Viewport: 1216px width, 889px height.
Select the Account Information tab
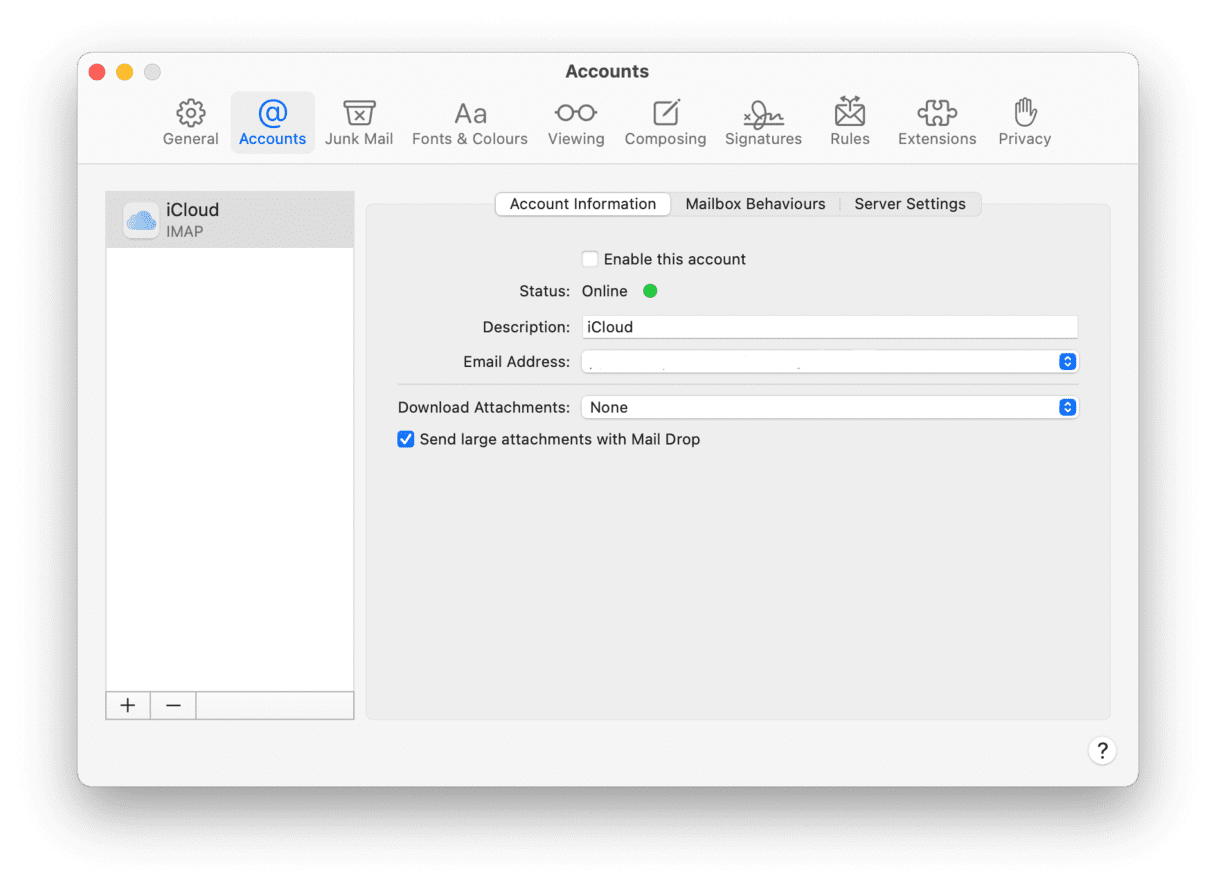click(x=583, y=204)
